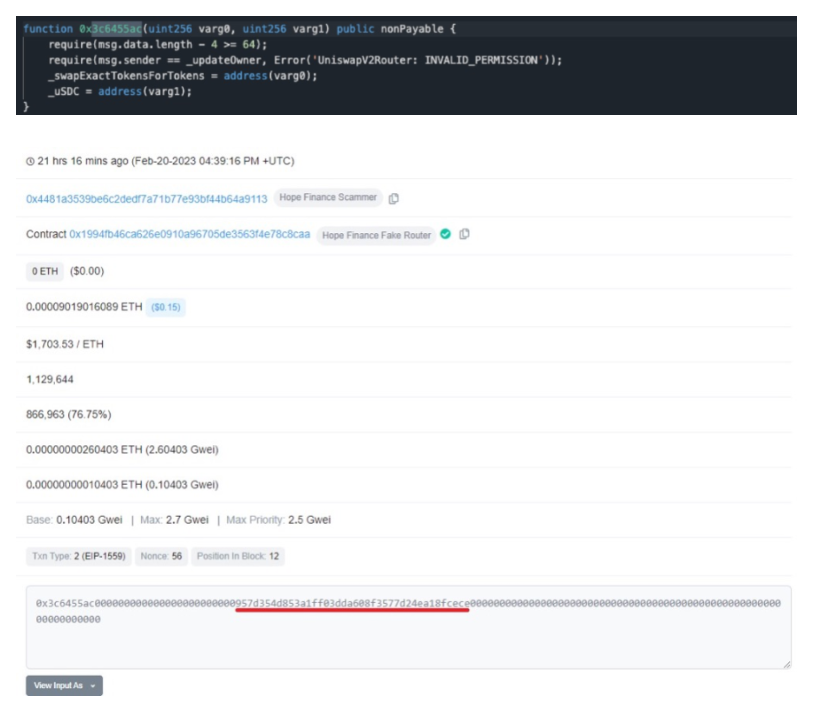The height and width of the screenshot is (714, 833).
Task: Click the green verified checkmark icon
Action: [446, 234]
